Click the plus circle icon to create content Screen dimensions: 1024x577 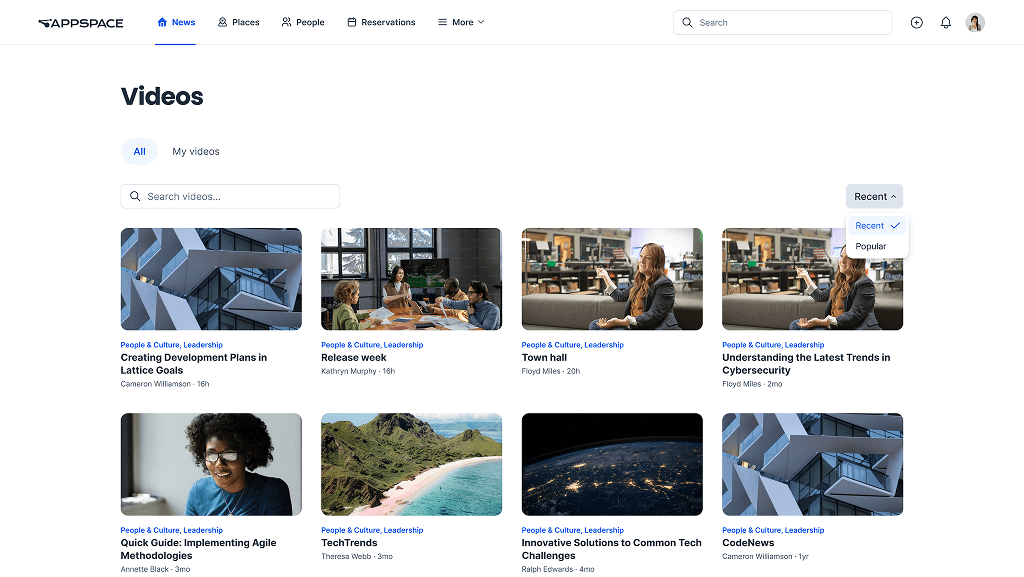point(917,22)
